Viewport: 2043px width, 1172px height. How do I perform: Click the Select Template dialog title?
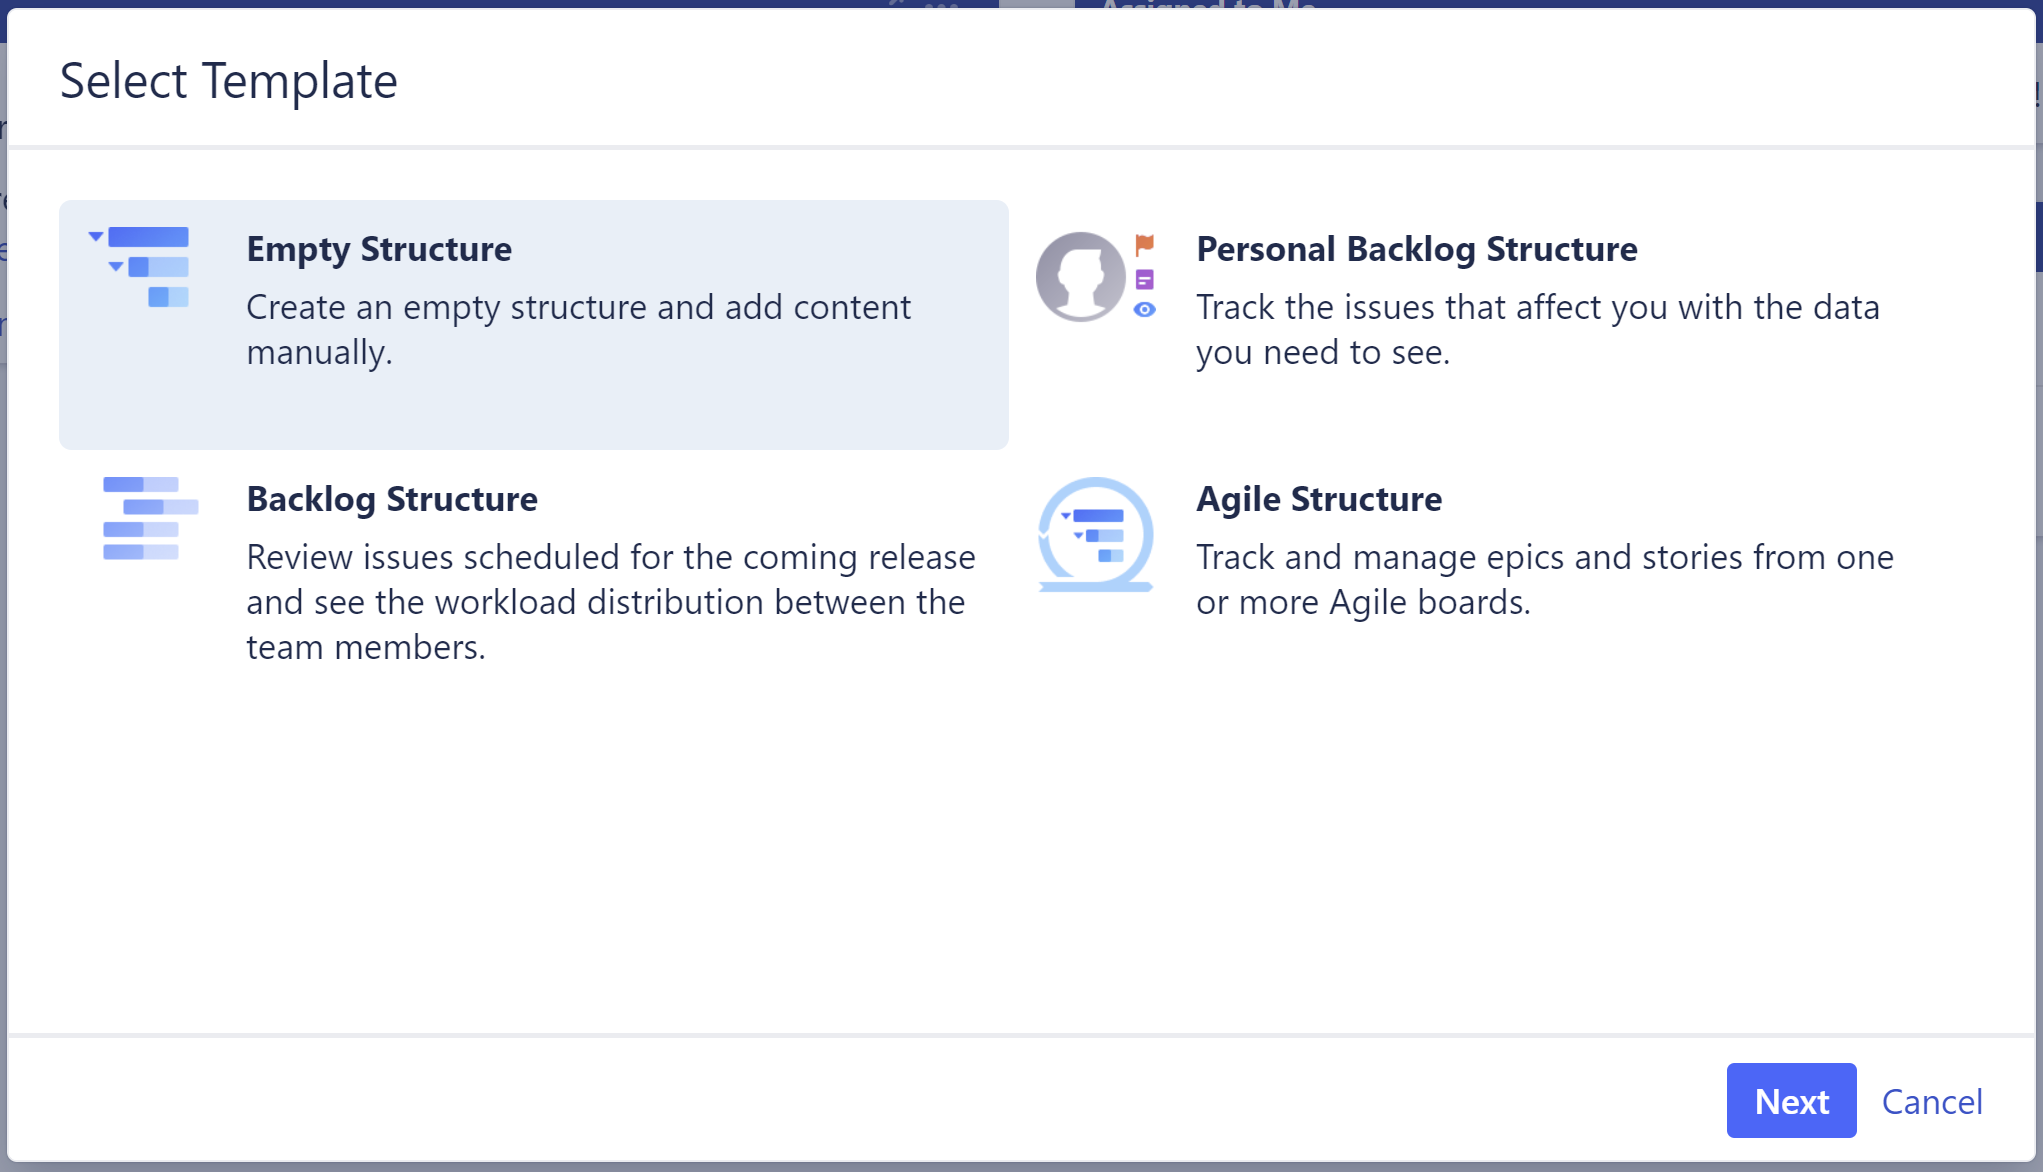(229, 80)
